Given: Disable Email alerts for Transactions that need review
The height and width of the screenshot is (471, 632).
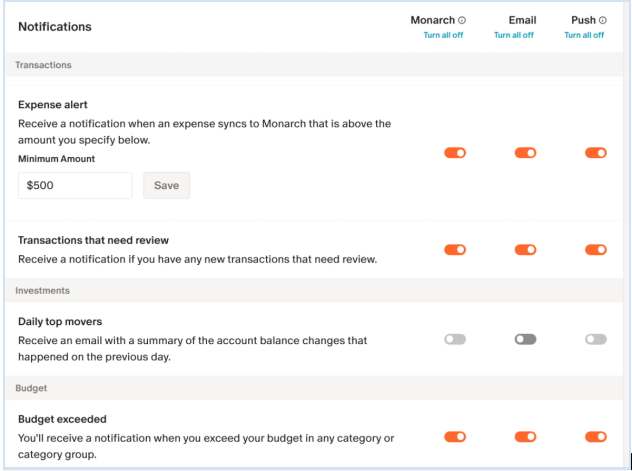Looking at the screenshot, I should (525, 250).
